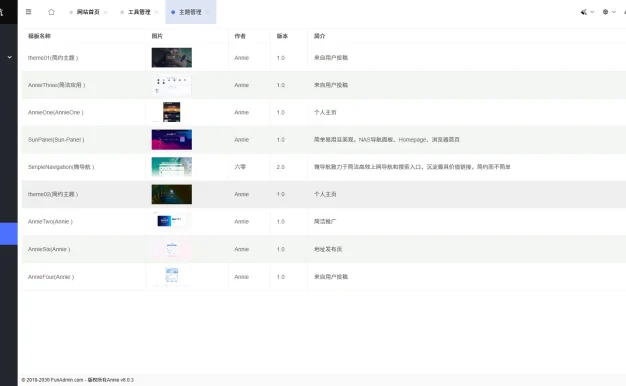This screenshot has width=626, height=386.
Task: Switch to the 工具管理 tab
Action: (139, 12)
